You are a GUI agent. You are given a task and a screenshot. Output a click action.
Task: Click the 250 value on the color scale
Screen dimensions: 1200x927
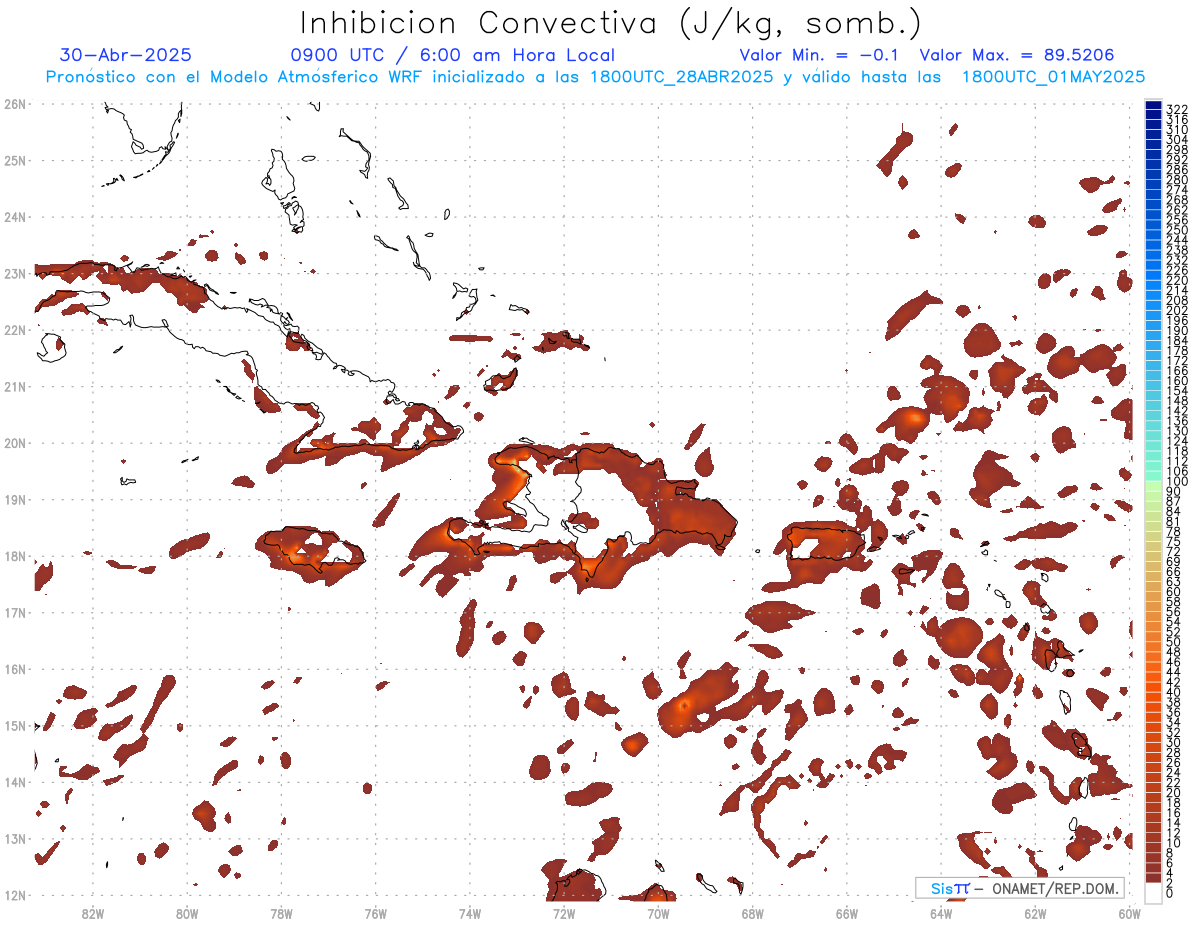pos(1177,230)
